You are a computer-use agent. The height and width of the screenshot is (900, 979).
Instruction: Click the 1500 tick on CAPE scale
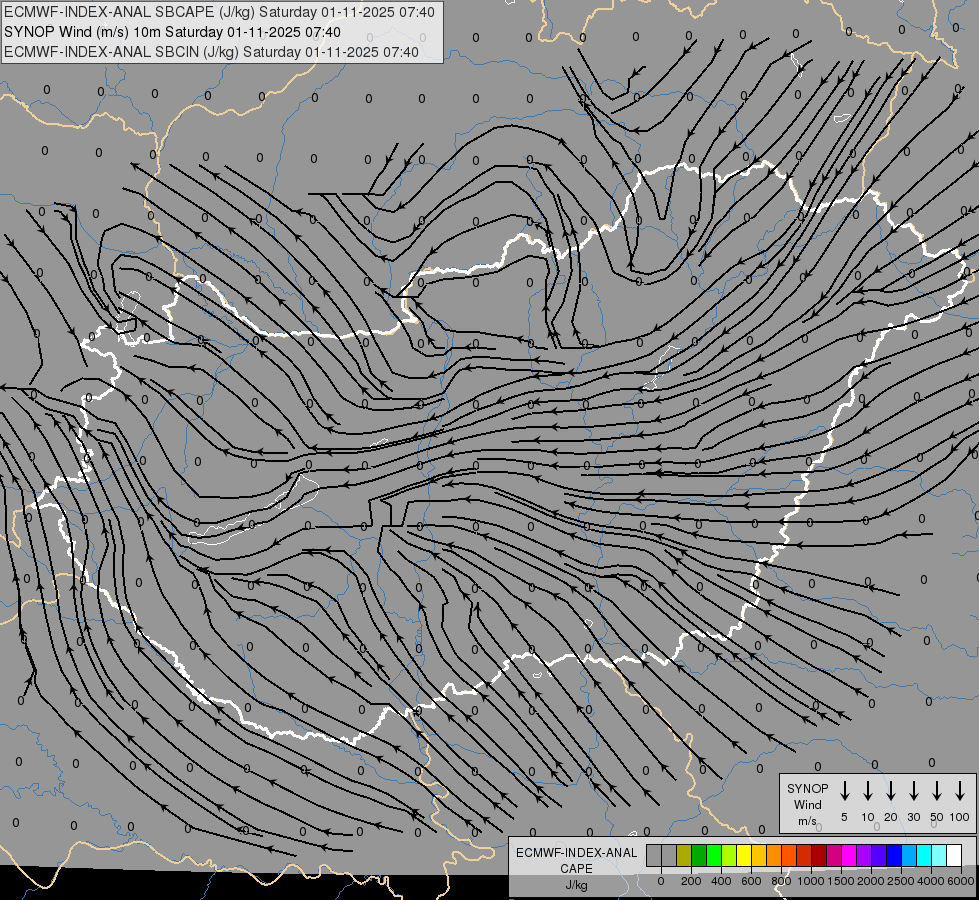point(841,881)
